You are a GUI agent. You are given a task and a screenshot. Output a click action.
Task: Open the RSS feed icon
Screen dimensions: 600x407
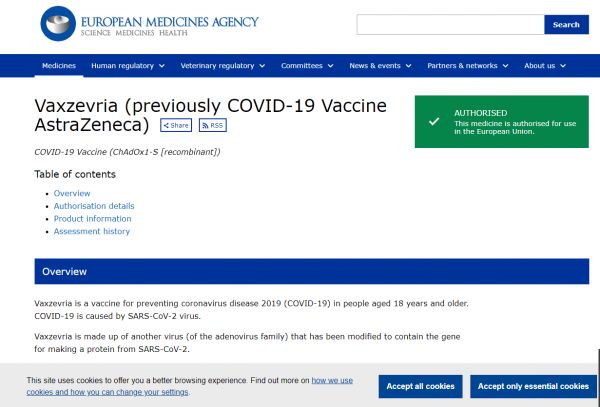pos(212,125)
